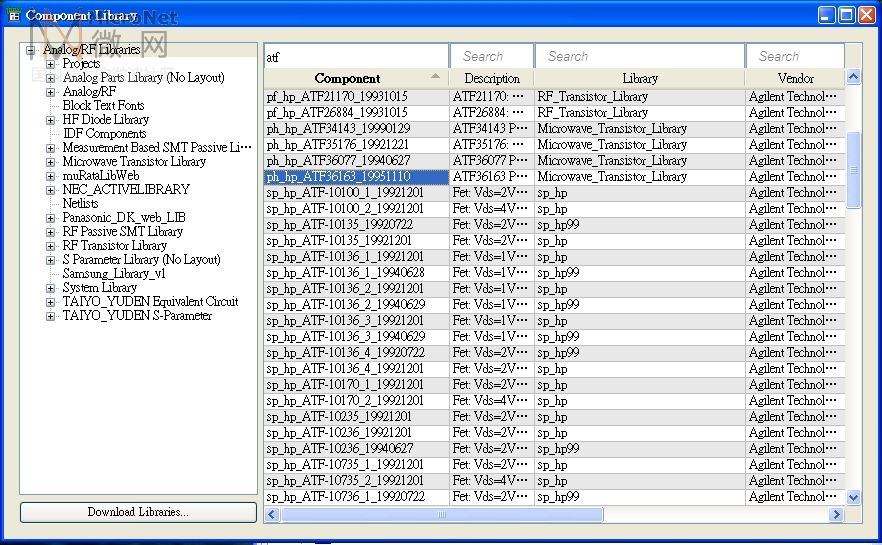Screen dimensions: 882x545
Task: Sort by the Description column header
Action: (x=492, y=79)
